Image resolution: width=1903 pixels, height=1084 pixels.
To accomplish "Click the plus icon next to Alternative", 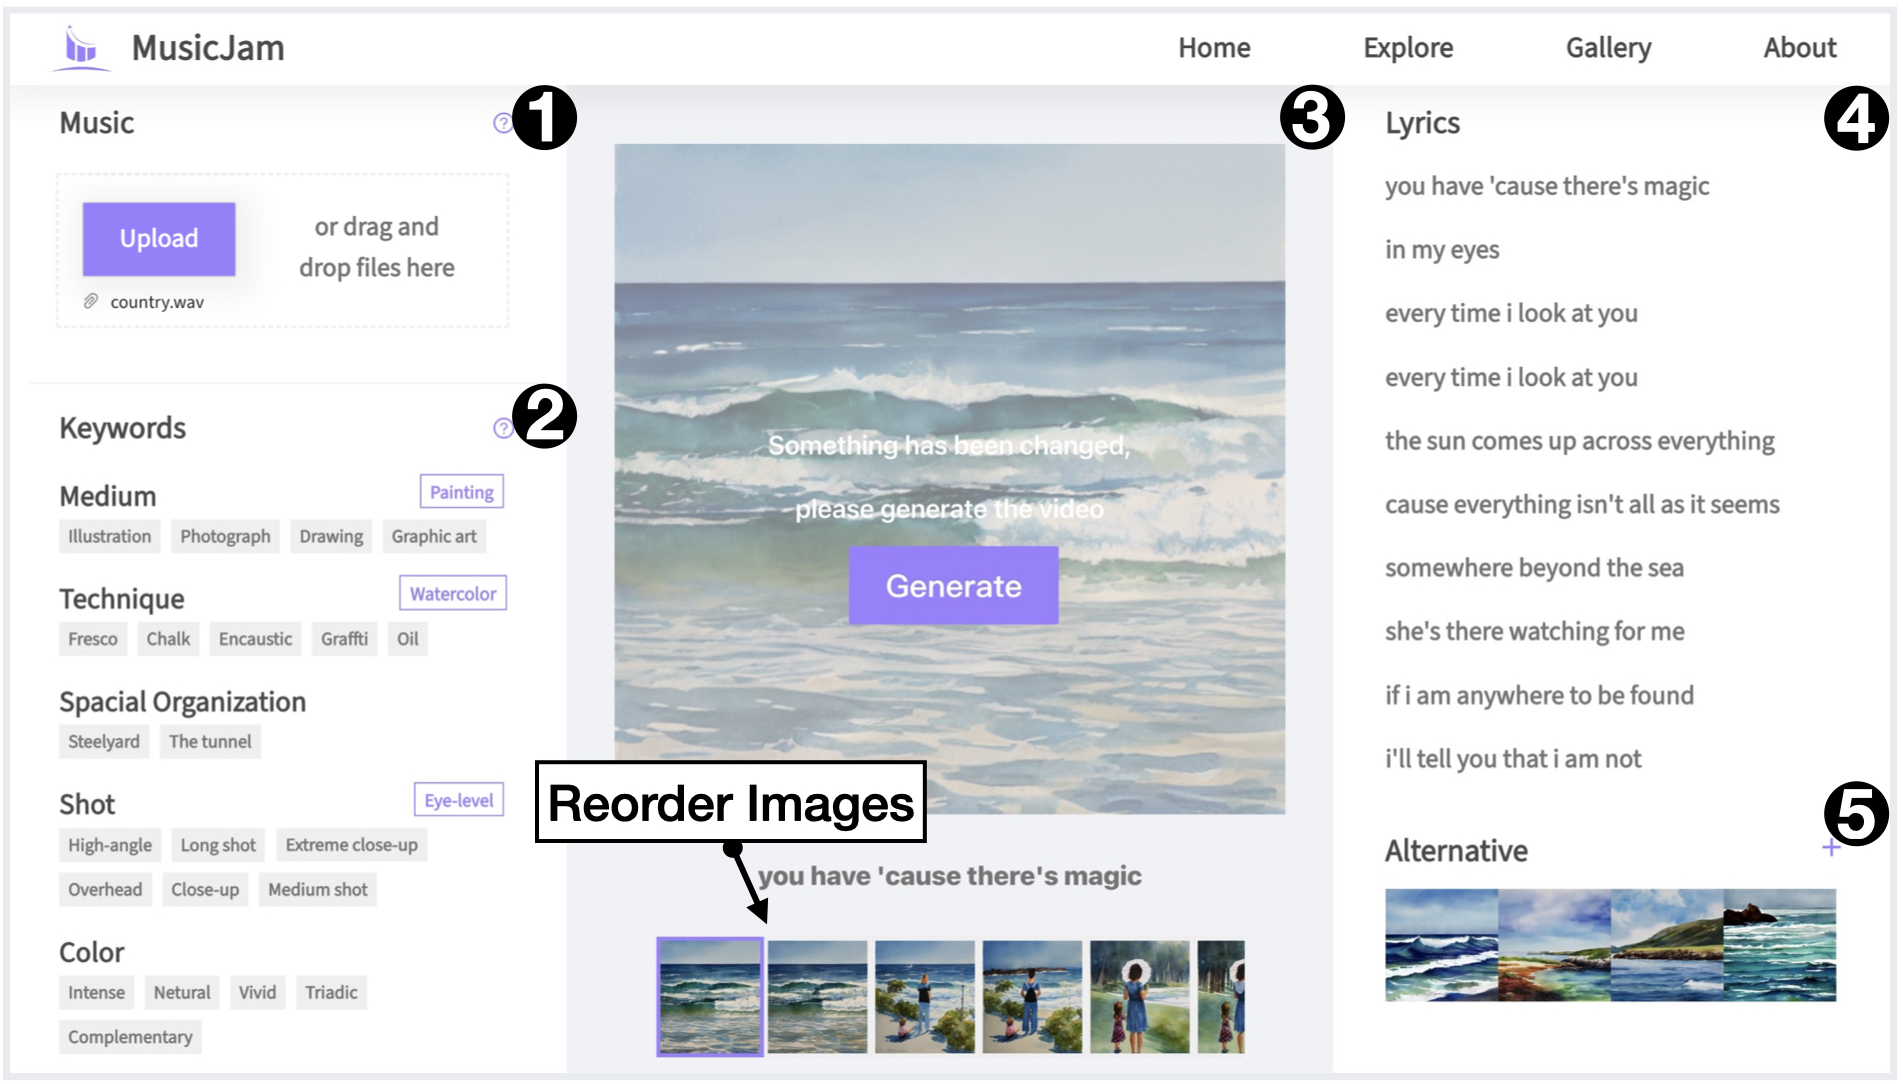I will point(1830,848).
